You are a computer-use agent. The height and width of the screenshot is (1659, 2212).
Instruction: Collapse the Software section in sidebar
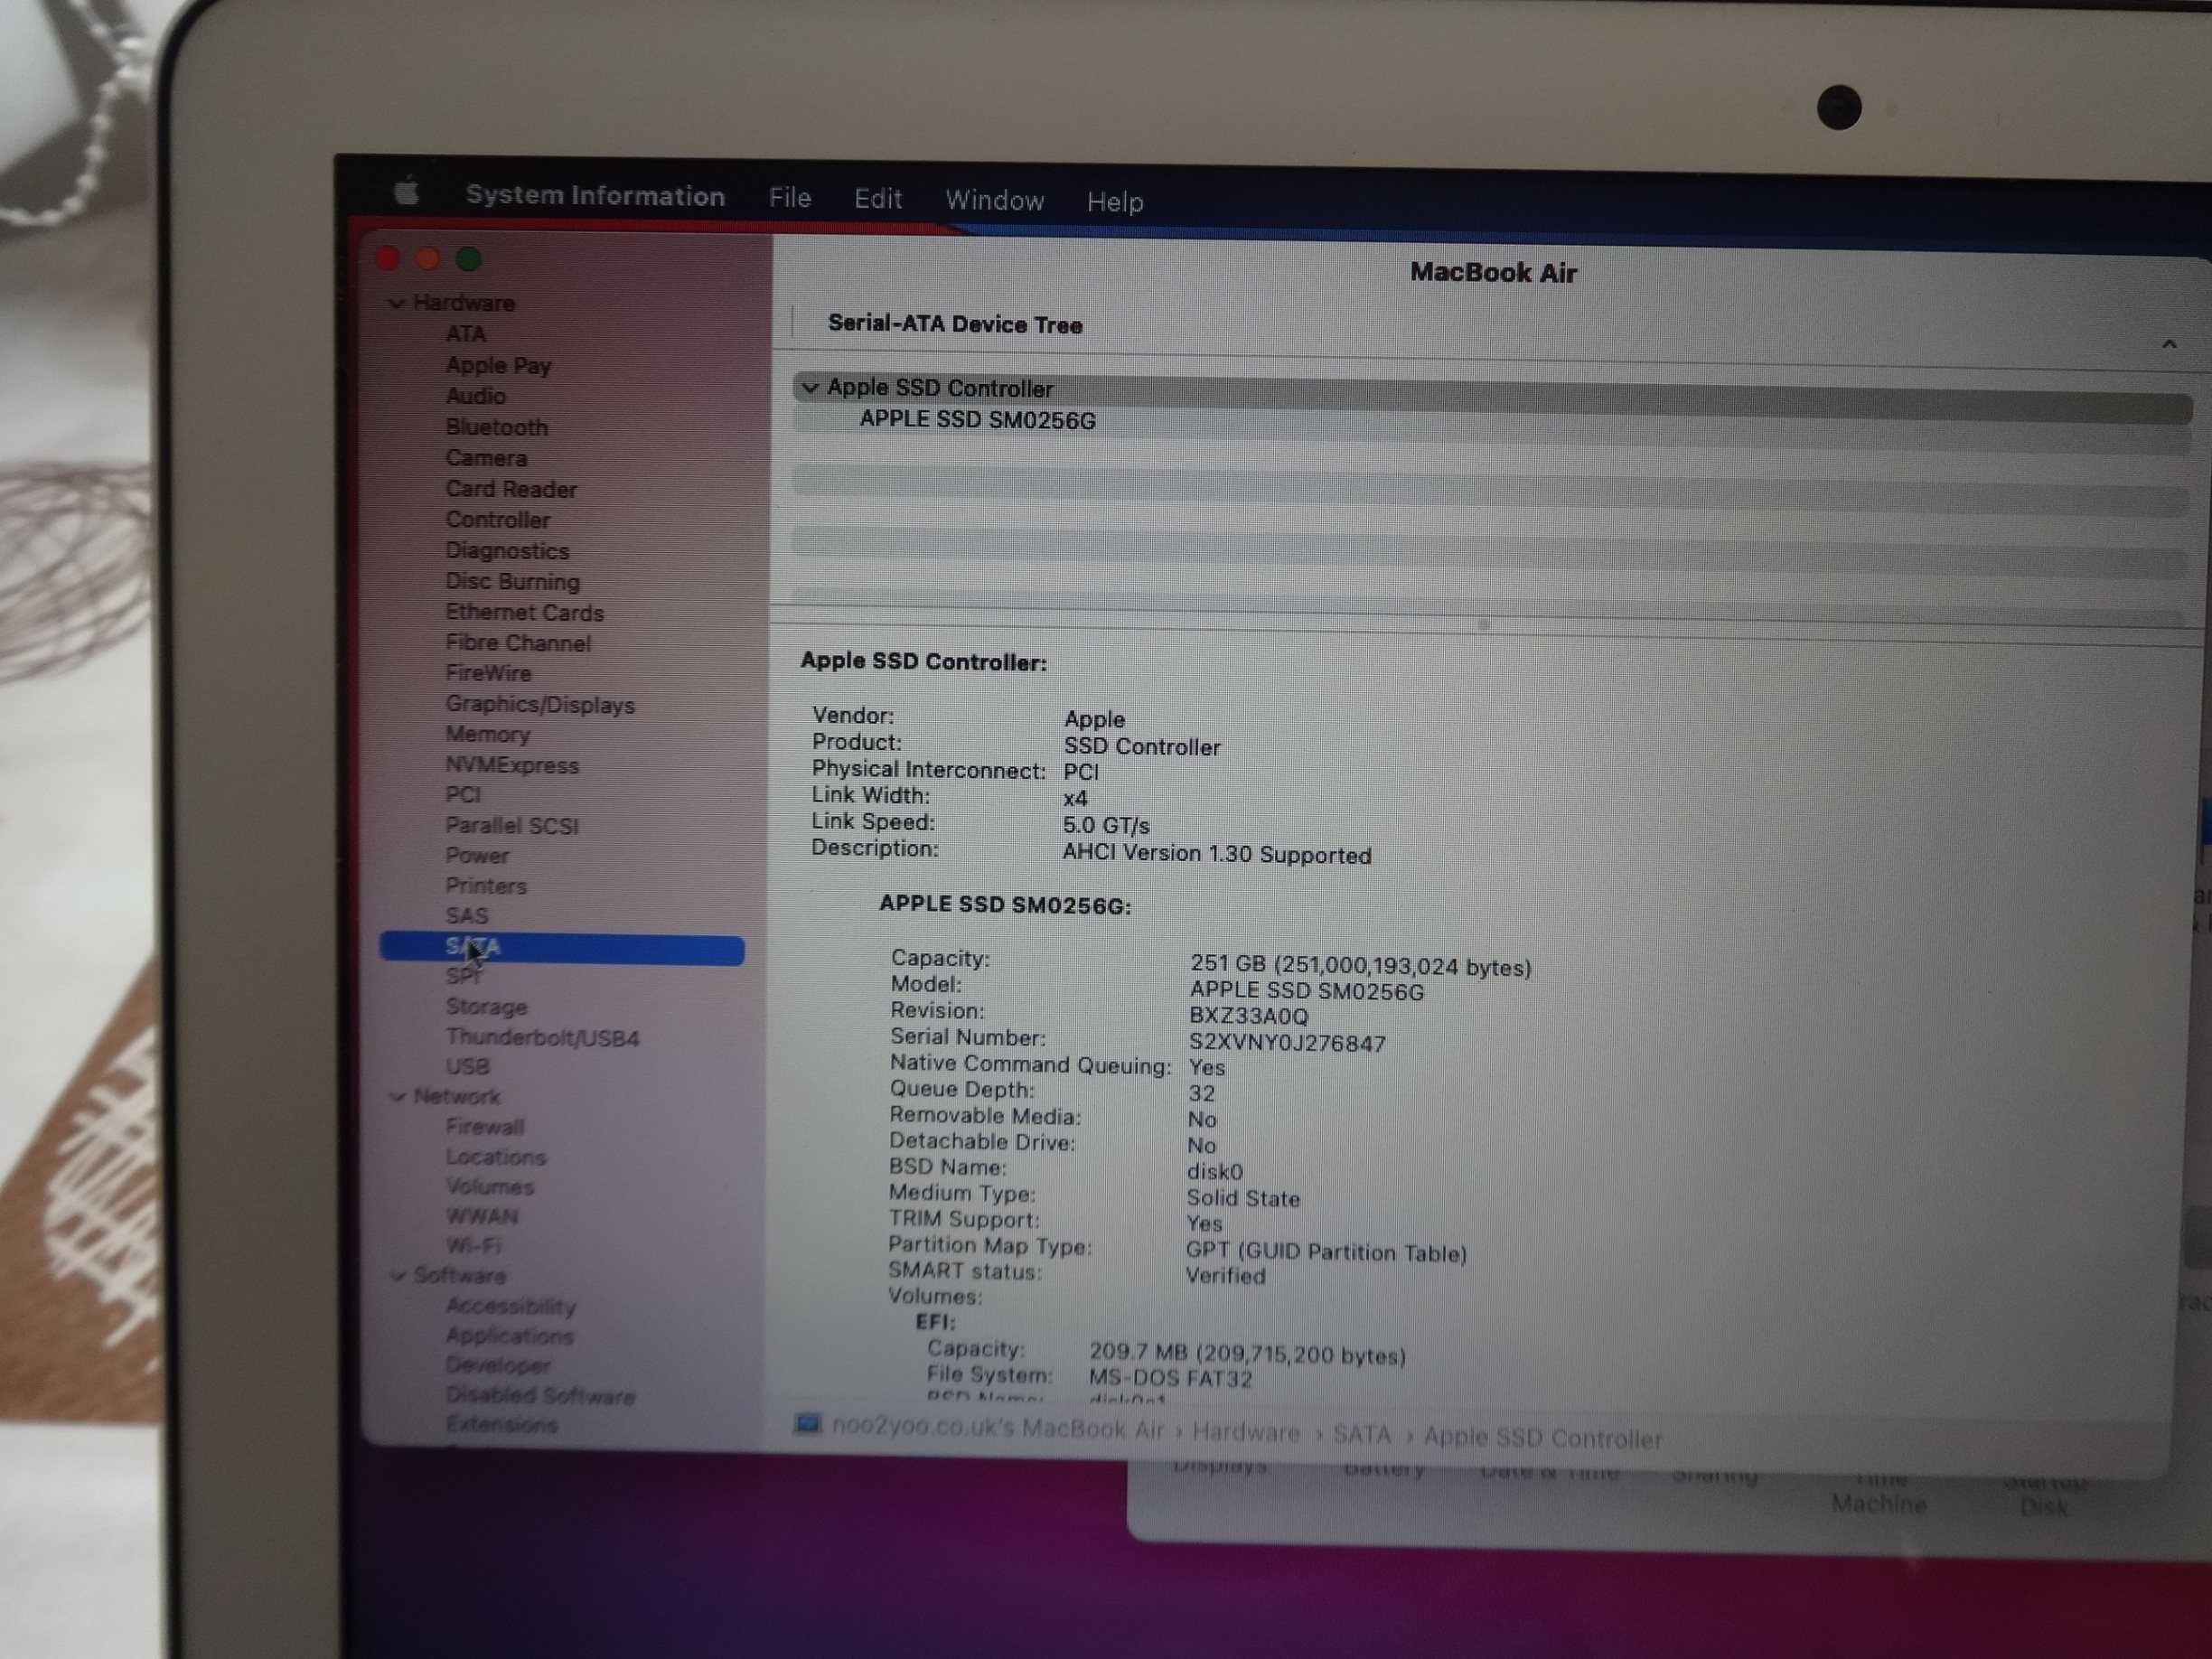tap(398, 1275)
